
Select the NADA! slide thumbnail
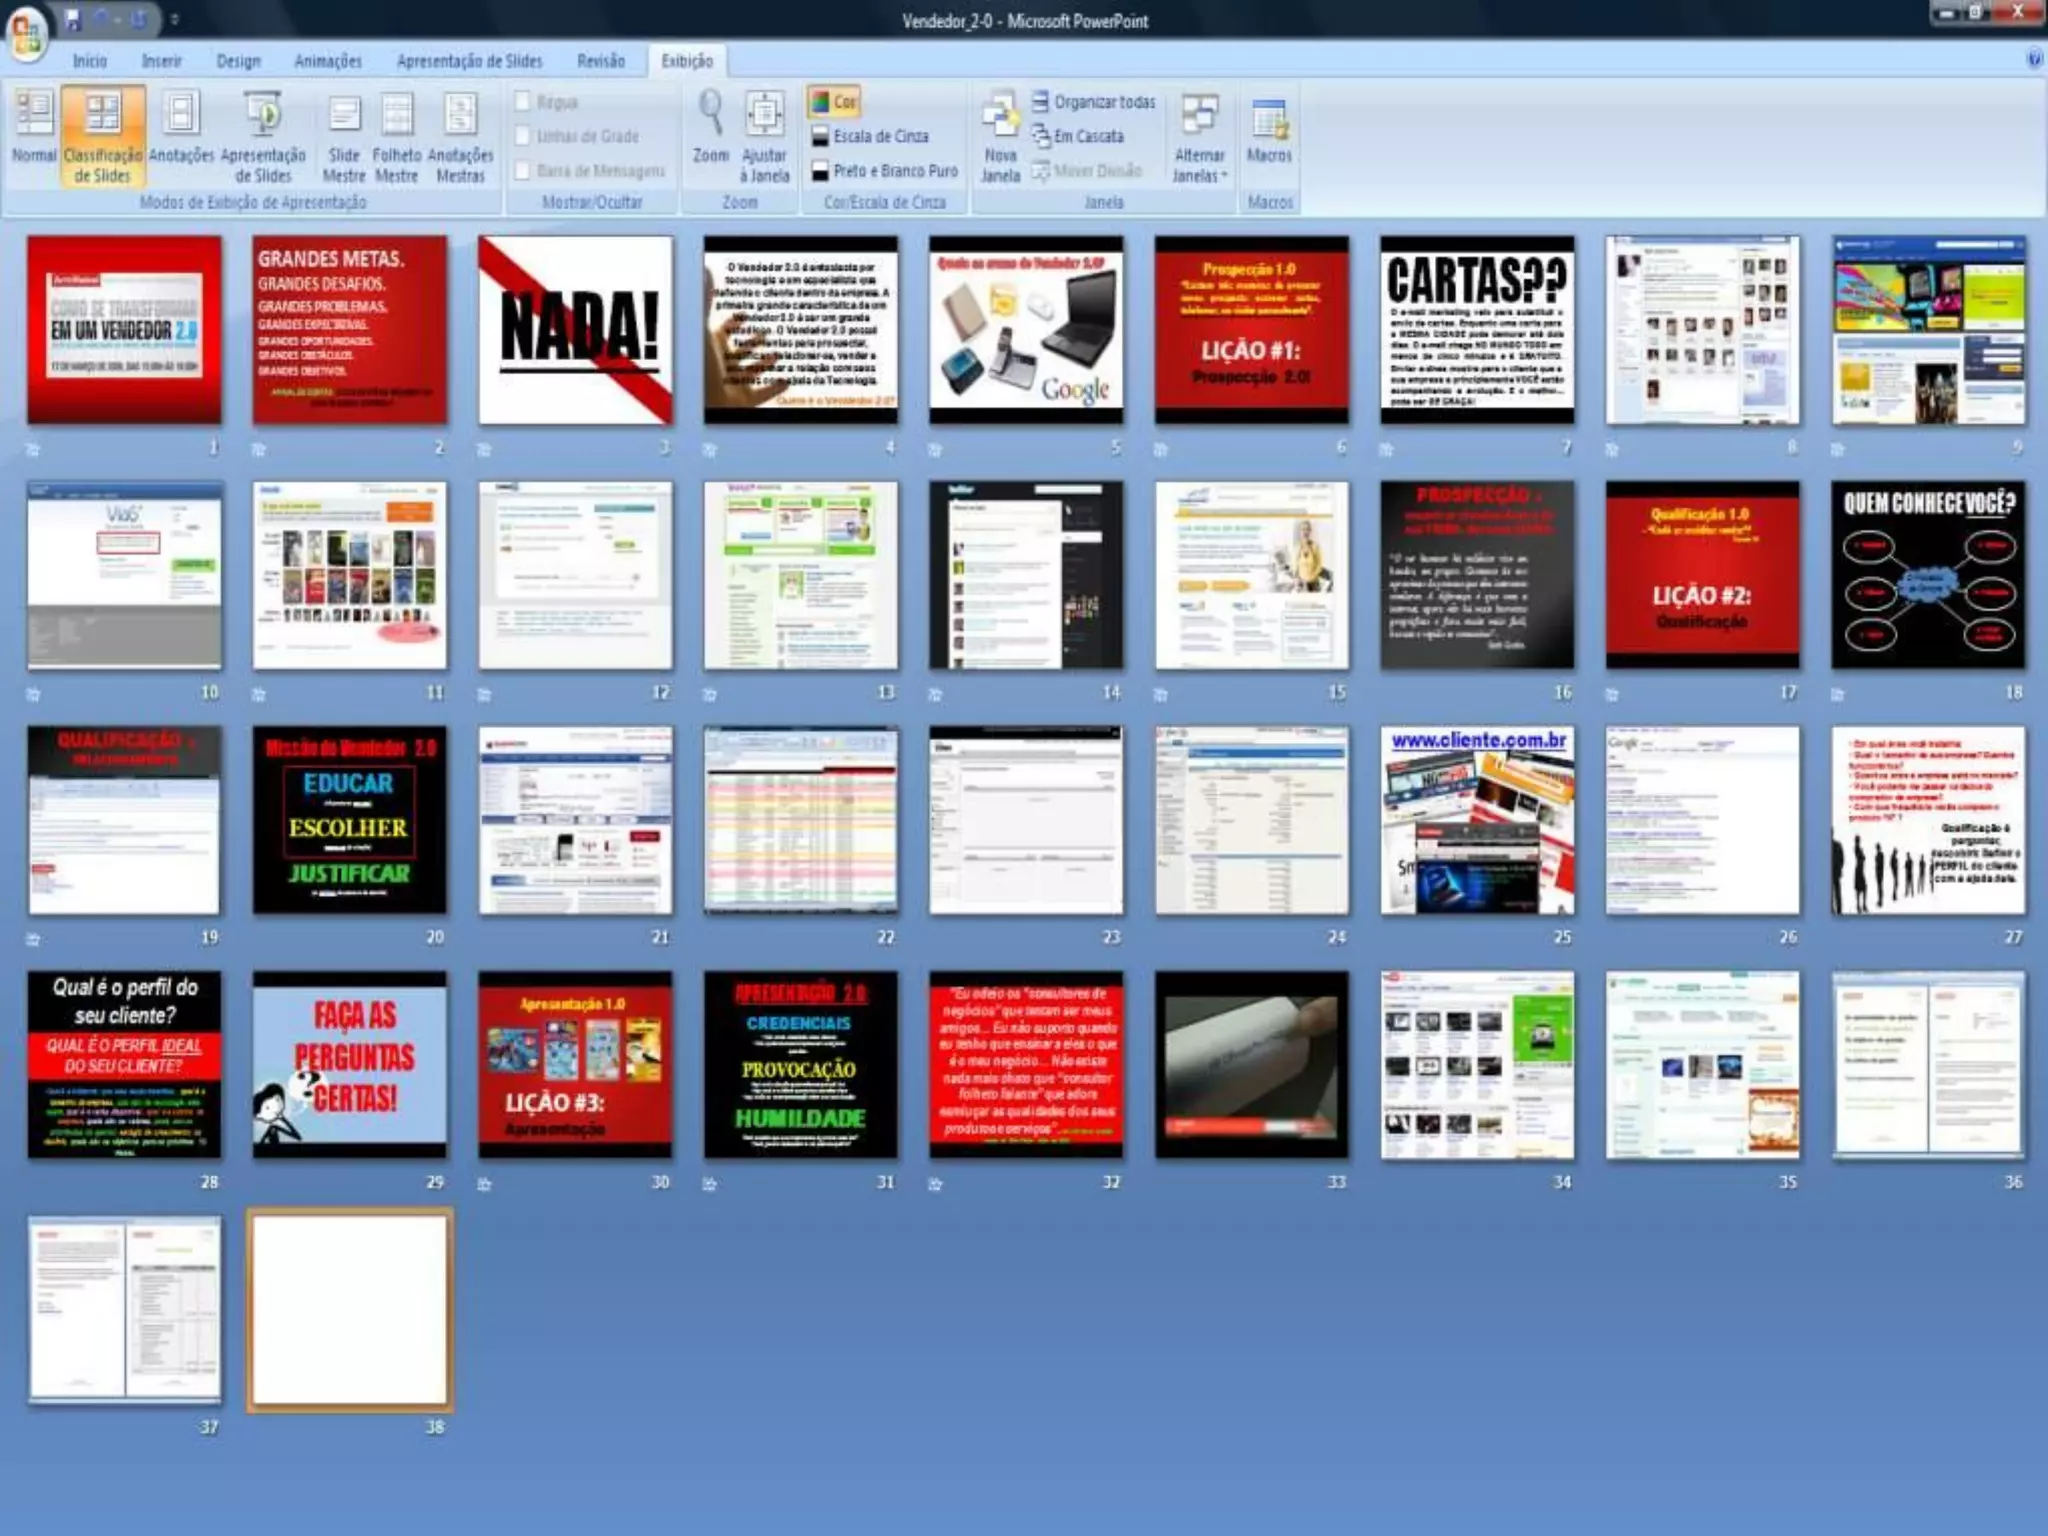[x=575, y=330]
